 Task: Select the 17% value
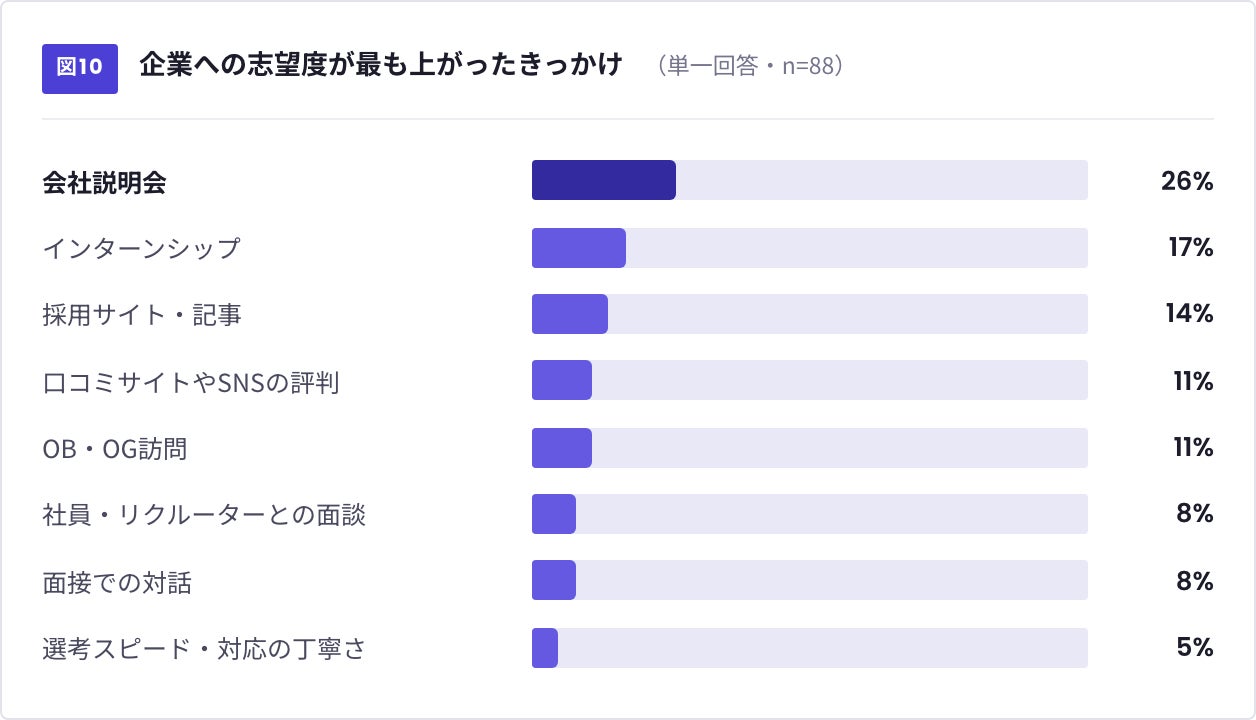tap(1191, 247)
